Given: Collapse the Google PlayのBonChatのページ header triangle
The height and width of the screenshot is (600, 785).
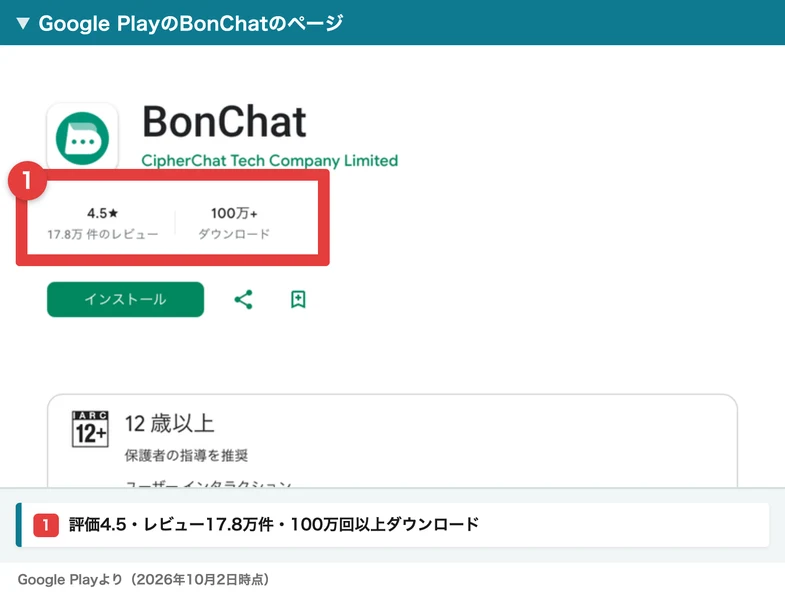Looking at the screenshot, I should 23,23.
